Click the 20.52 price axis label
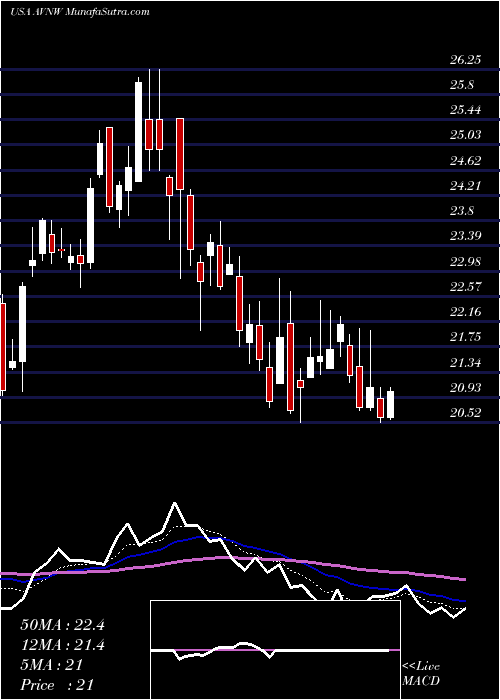500x700 pixels. tap(465, 412)
